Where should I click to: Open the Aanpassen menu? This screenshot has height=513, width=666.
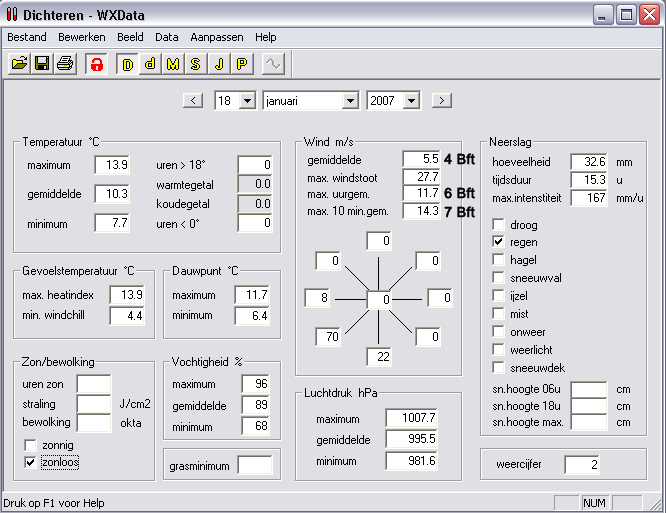(x=217, y=37)
